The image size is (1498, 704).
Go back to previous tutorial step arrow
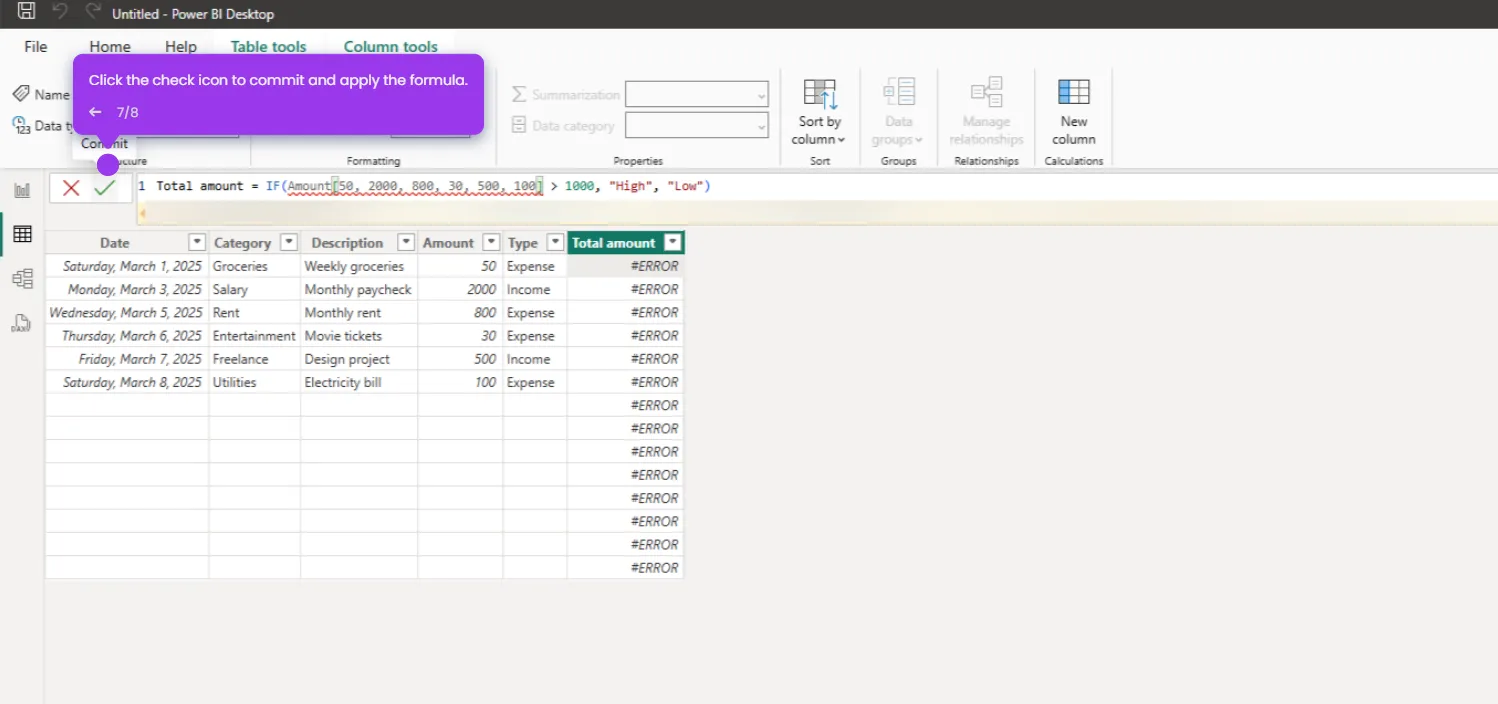(95, 112)
